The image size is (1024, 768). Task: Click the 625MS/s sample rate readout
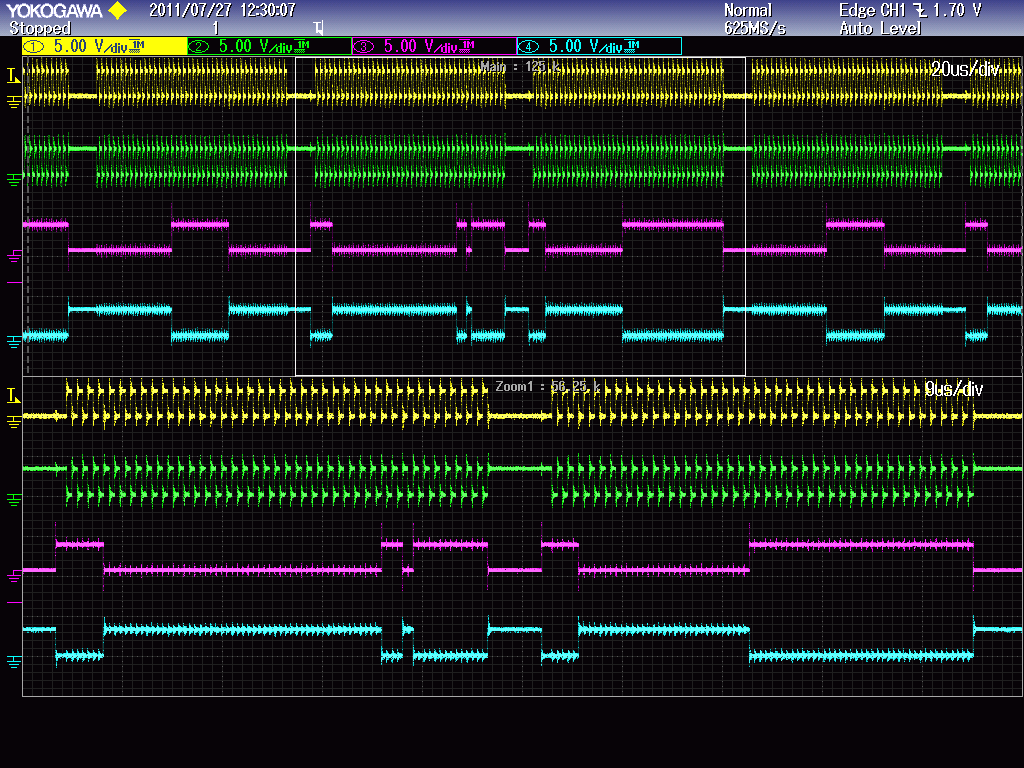pyautogui.click(x=755, y=28)
